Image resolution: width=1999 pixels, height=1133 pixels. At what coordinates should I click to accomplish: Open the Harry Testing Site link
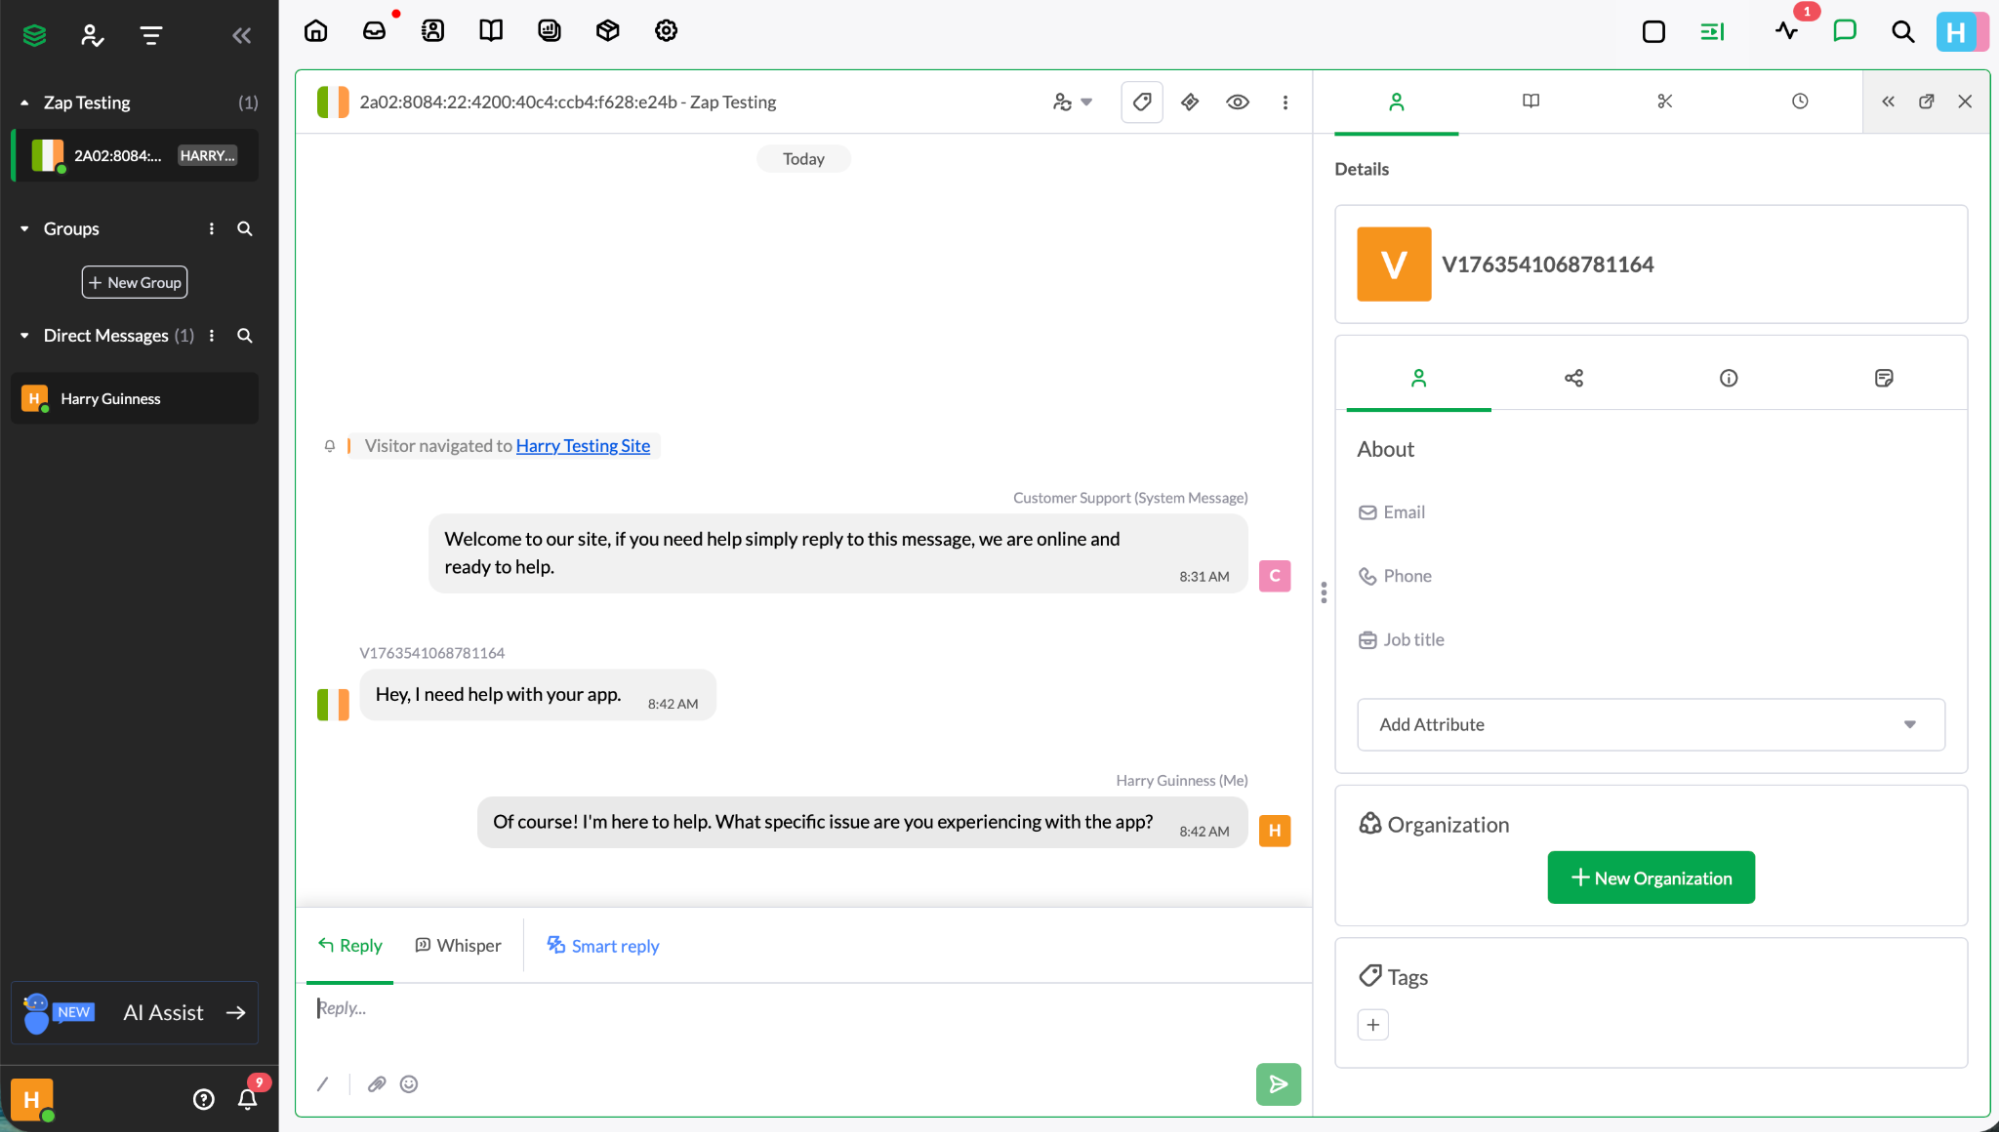tap(583, 445)
